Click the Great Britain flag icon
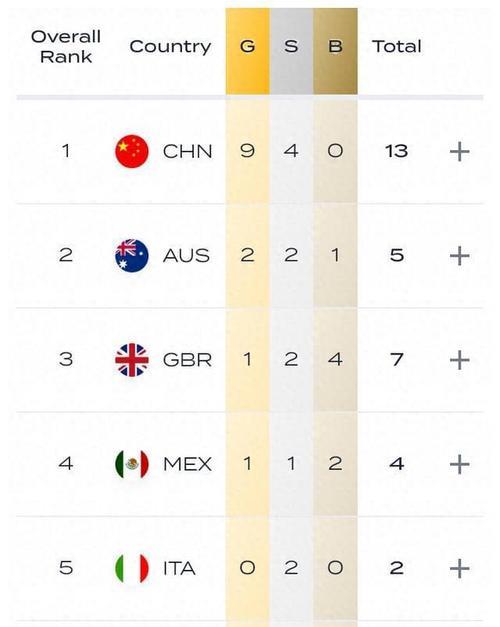The image size is (500, 627). pyautogui.click(x=132, y=360)
